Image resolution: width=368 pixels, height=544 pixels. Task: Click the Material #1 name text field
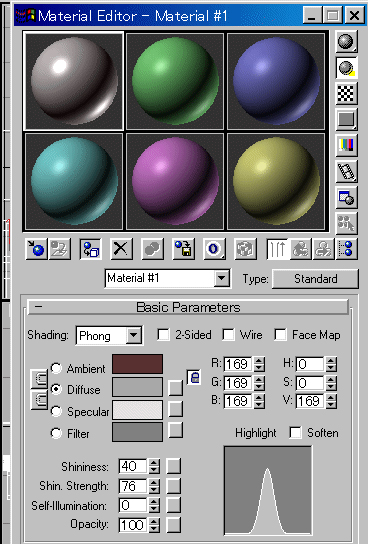point(160,278)
